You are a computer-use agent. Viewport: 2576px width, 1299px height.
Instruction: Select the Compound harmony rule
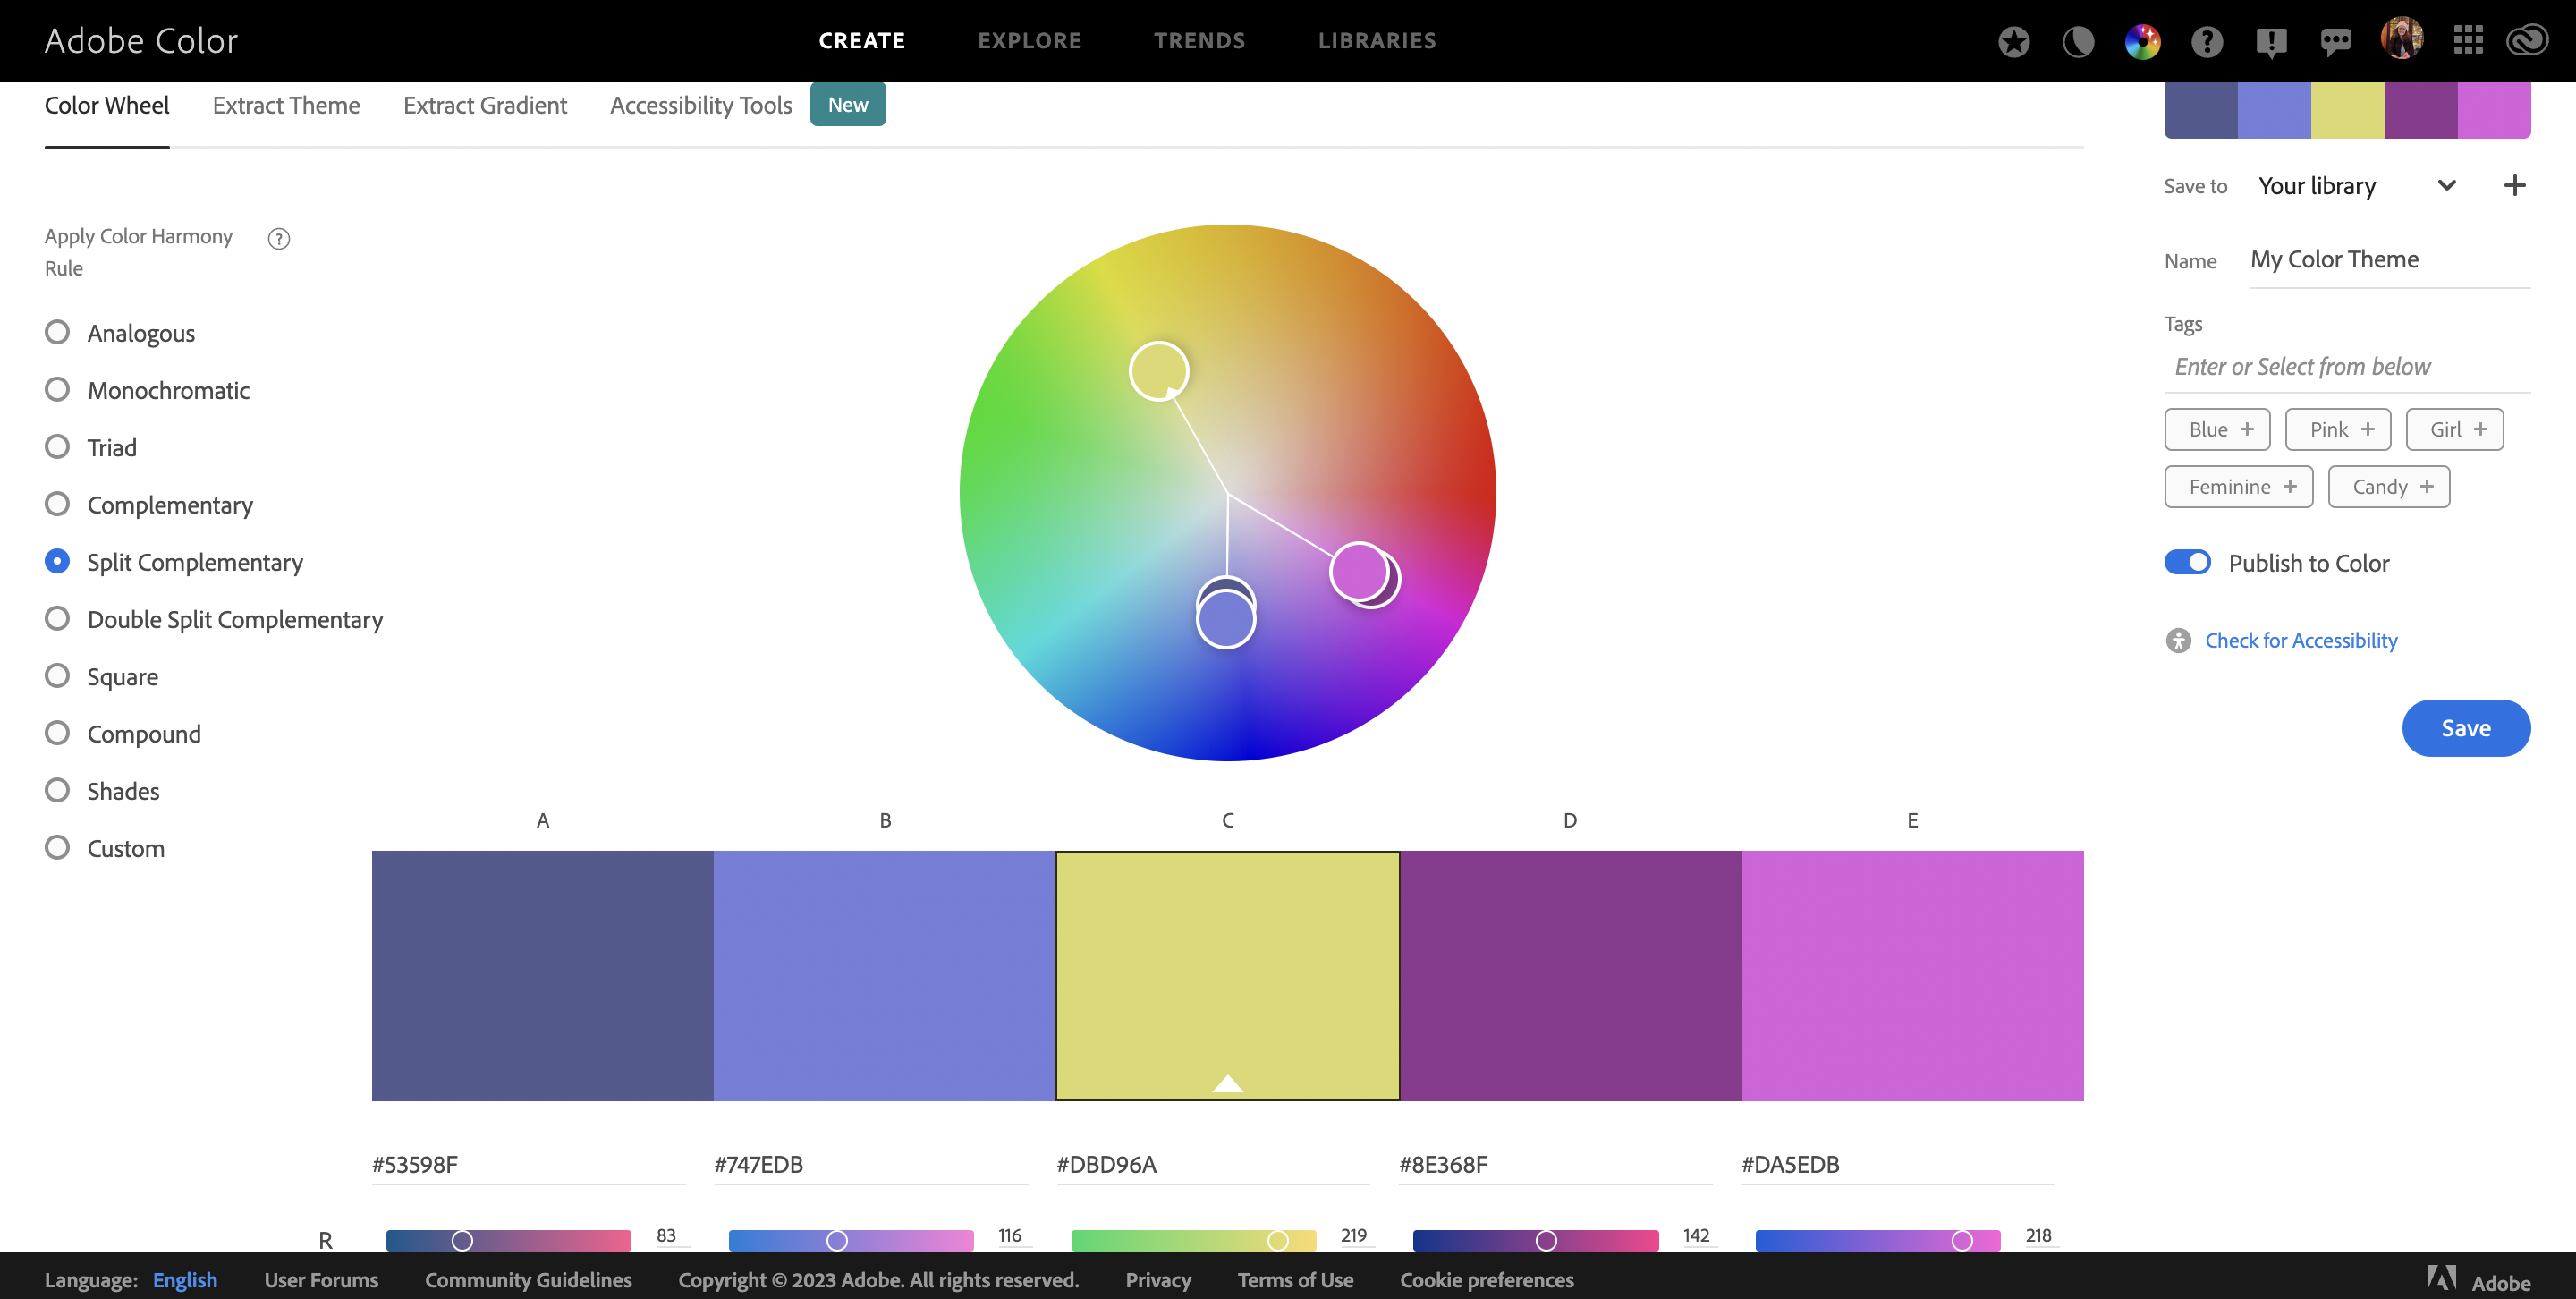(123, 734)
